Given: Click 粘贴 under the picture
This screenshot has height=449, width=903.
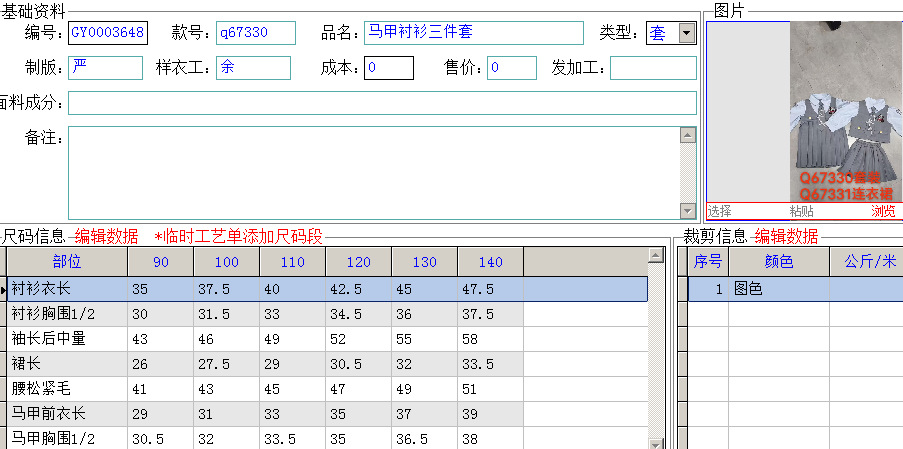Looking at the screenshot, I should click(802, 211).
